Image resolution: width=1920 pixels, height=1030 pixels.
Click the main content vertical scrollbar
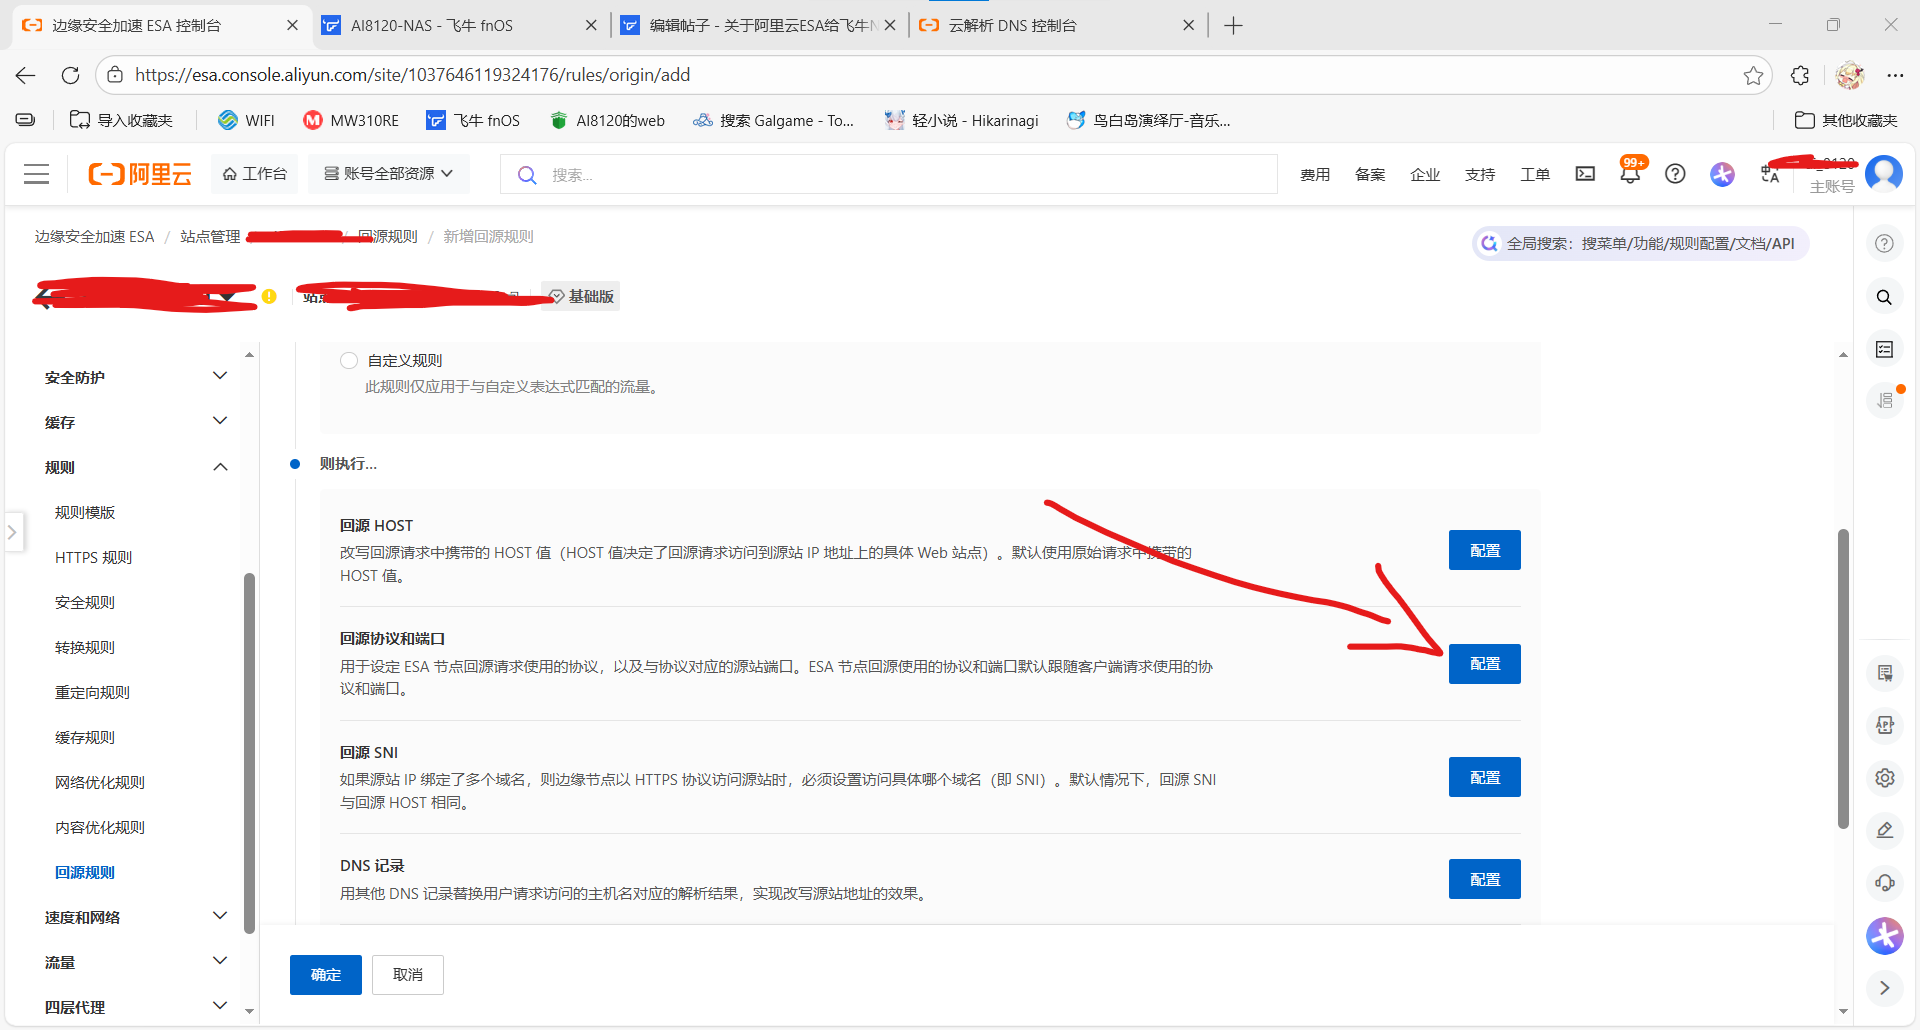[1843, 678]
